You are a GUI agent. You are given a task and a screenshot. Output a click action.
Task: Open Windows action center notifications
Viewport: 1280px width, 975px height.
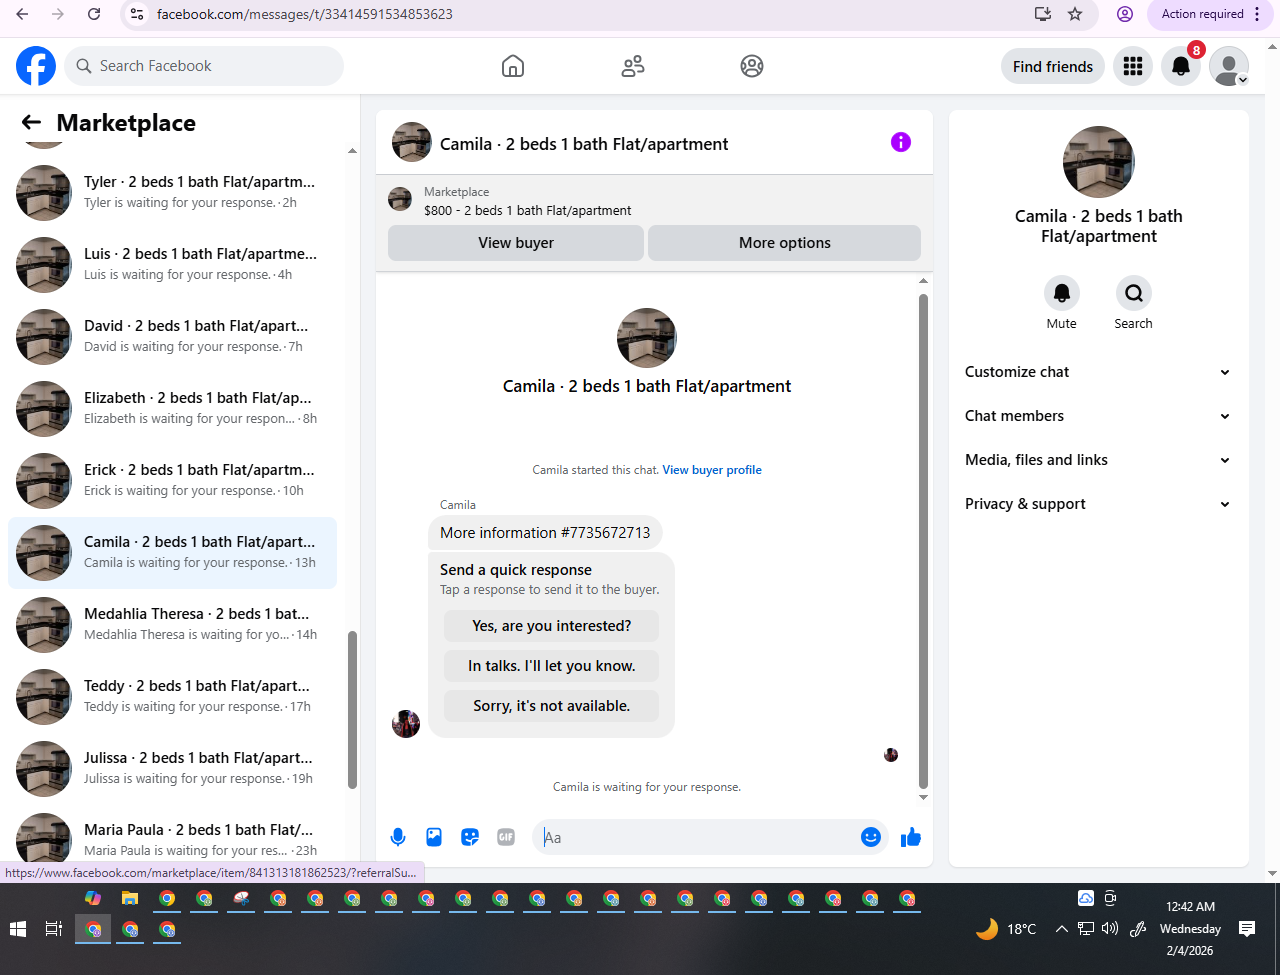1247,929
